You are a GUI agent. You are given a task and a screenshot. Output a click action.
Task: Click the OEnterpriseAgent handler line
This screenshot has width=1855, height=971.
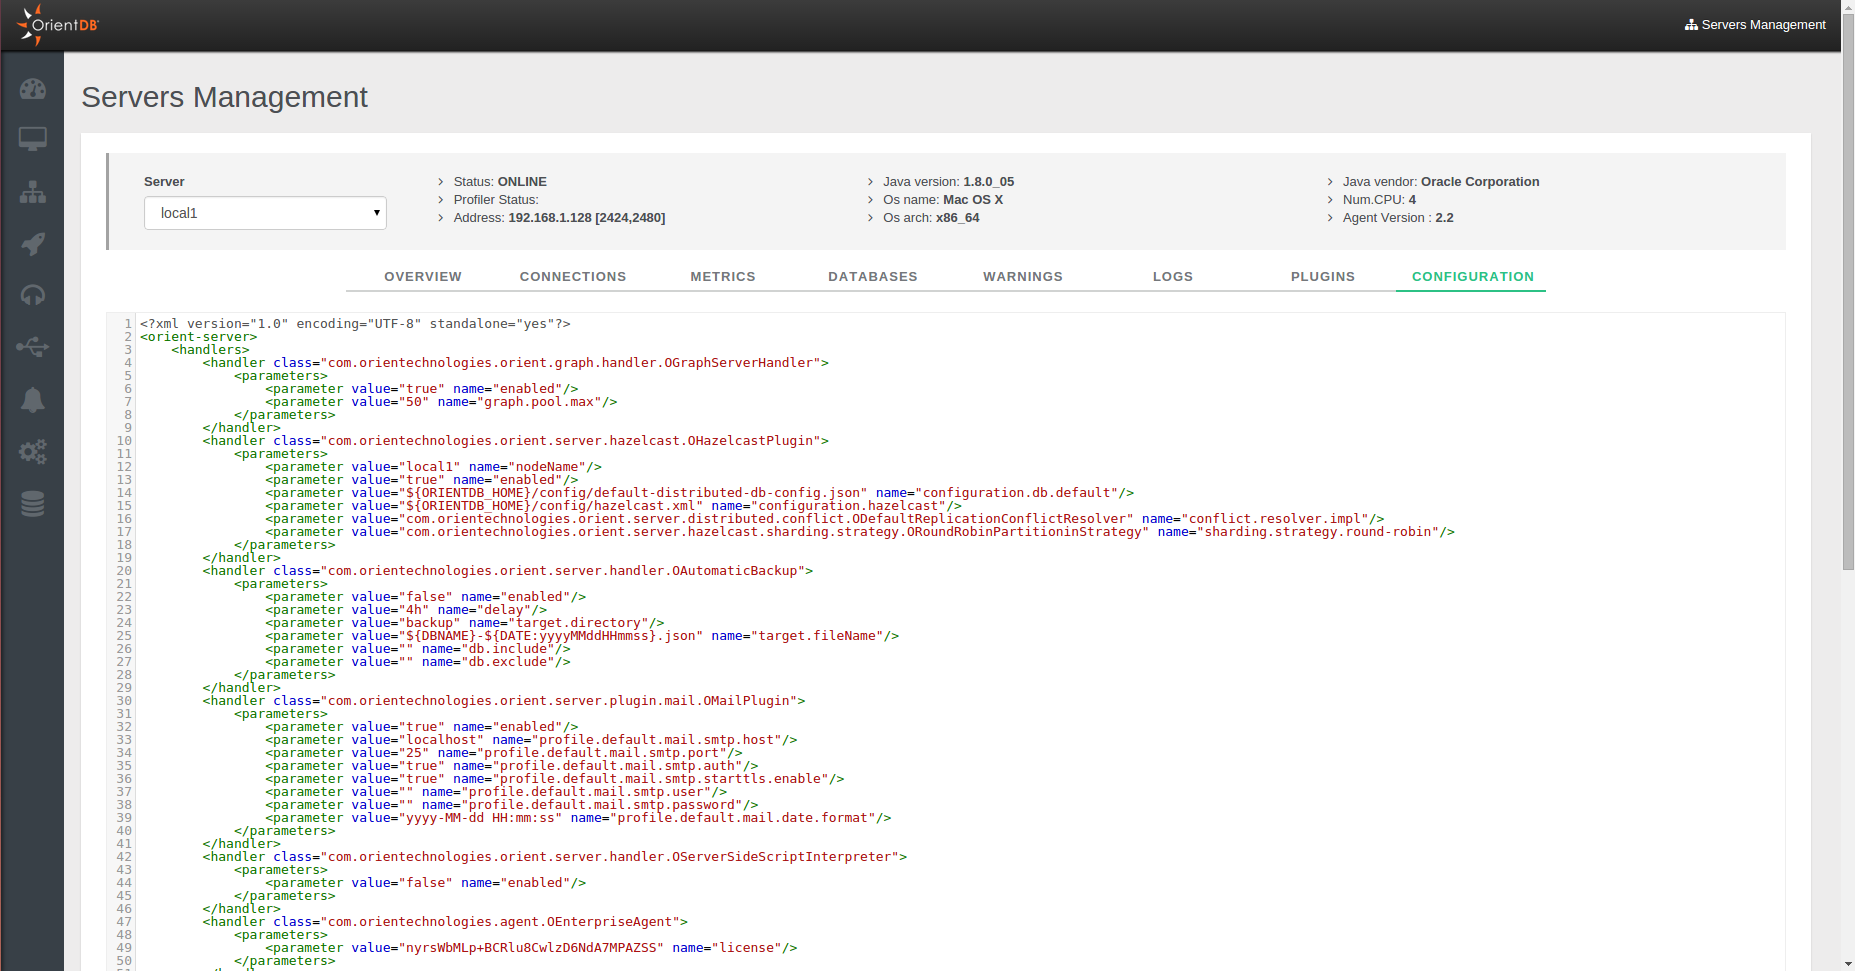pyautogui.click(x=445, y=922)
